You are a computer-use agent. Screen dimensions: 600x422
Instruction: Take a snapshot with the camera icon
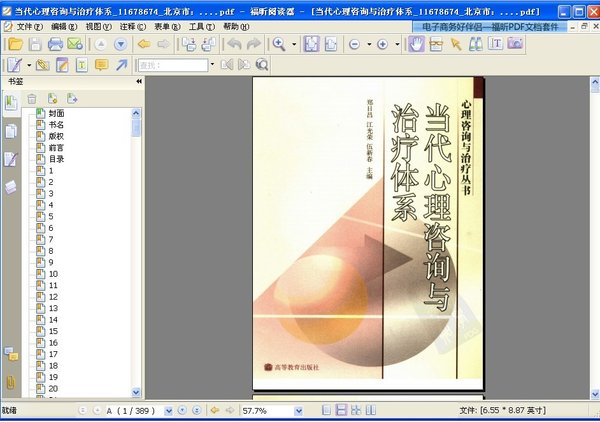[x=515, y=44]
